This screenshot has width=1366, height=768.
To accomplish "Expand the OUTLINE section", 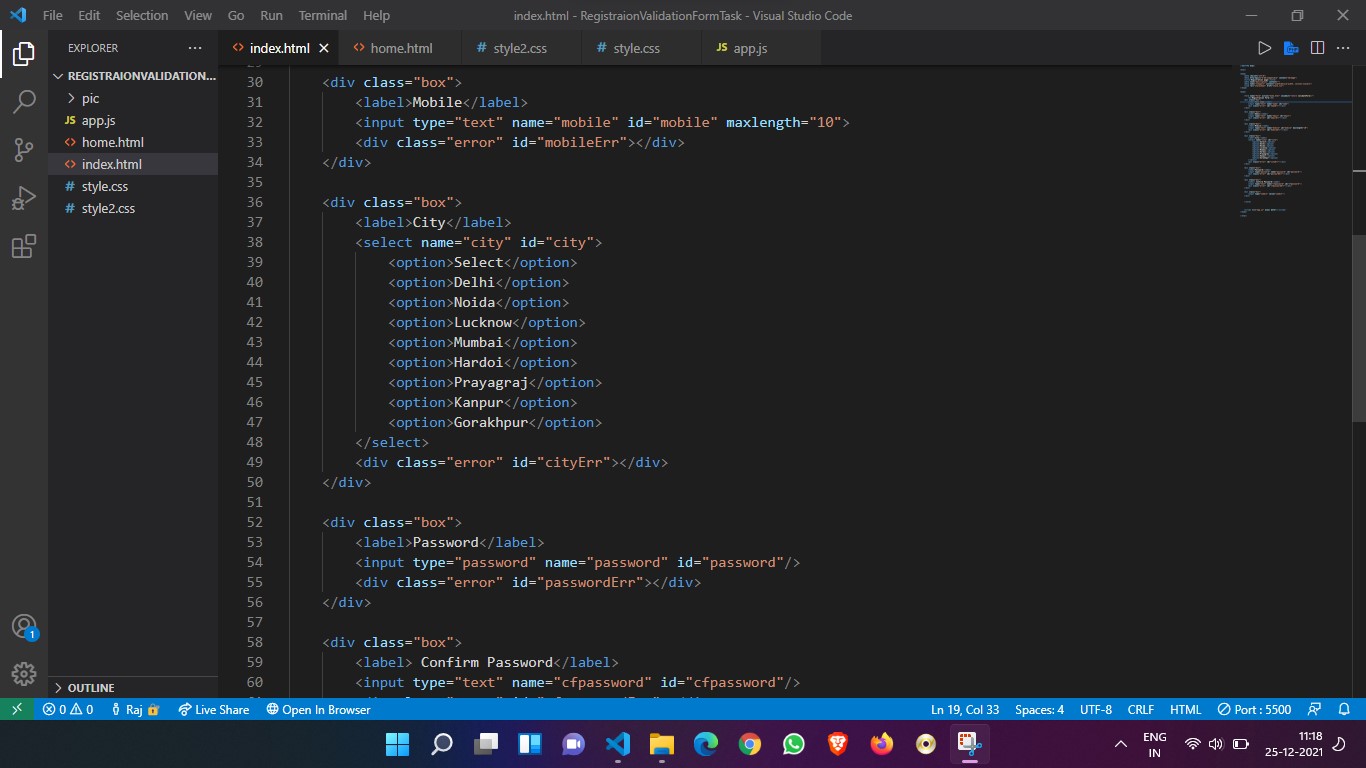I will pyautogui.click(x=133, y=688).
